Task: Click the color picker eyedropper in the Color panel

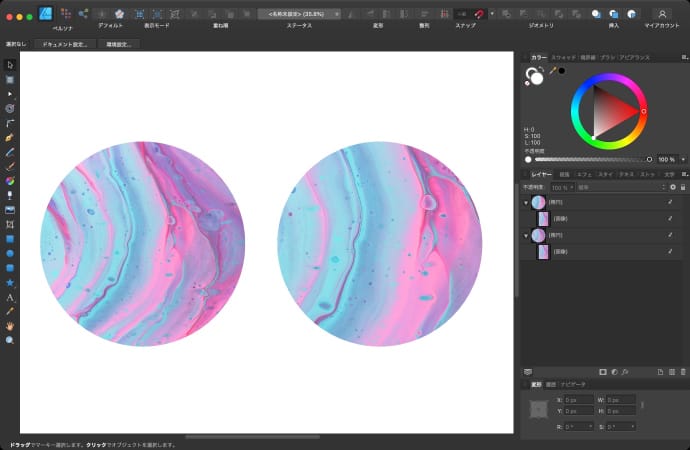Action: (552, 71)
